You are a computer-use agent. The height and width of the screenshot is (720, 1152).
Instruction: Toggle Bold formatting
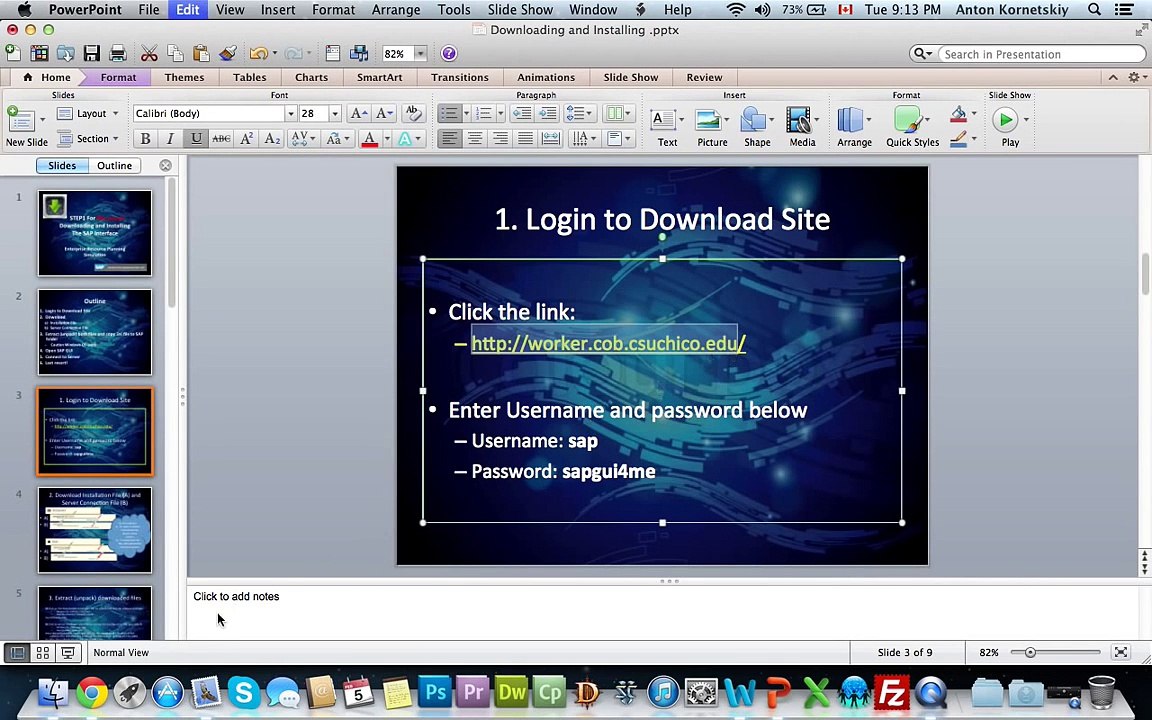coord(145,138)
